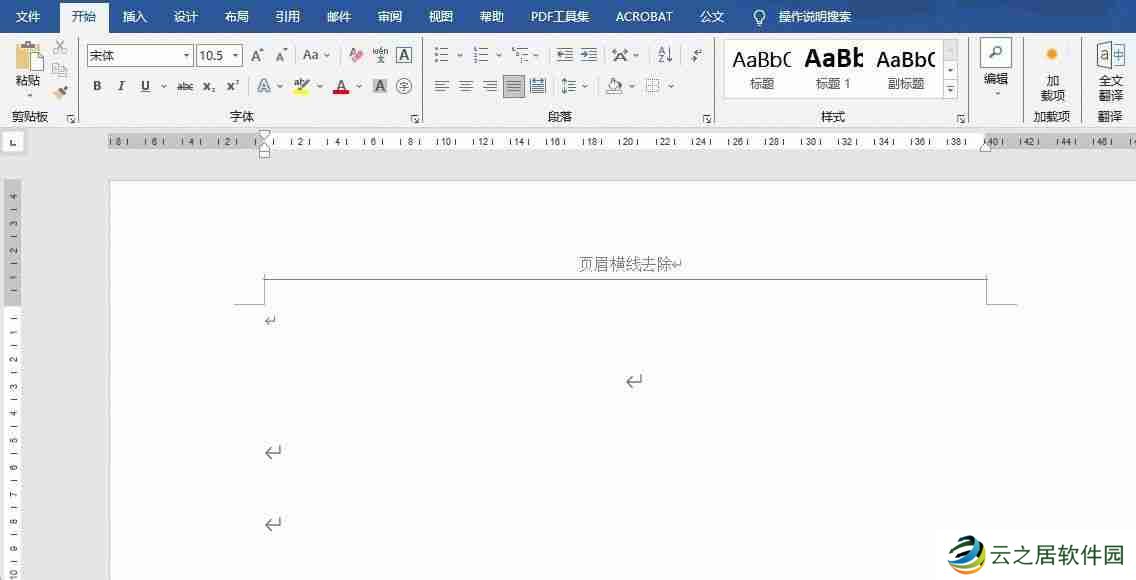Switch to the 插入 ribbon tab

click(134, 16)
